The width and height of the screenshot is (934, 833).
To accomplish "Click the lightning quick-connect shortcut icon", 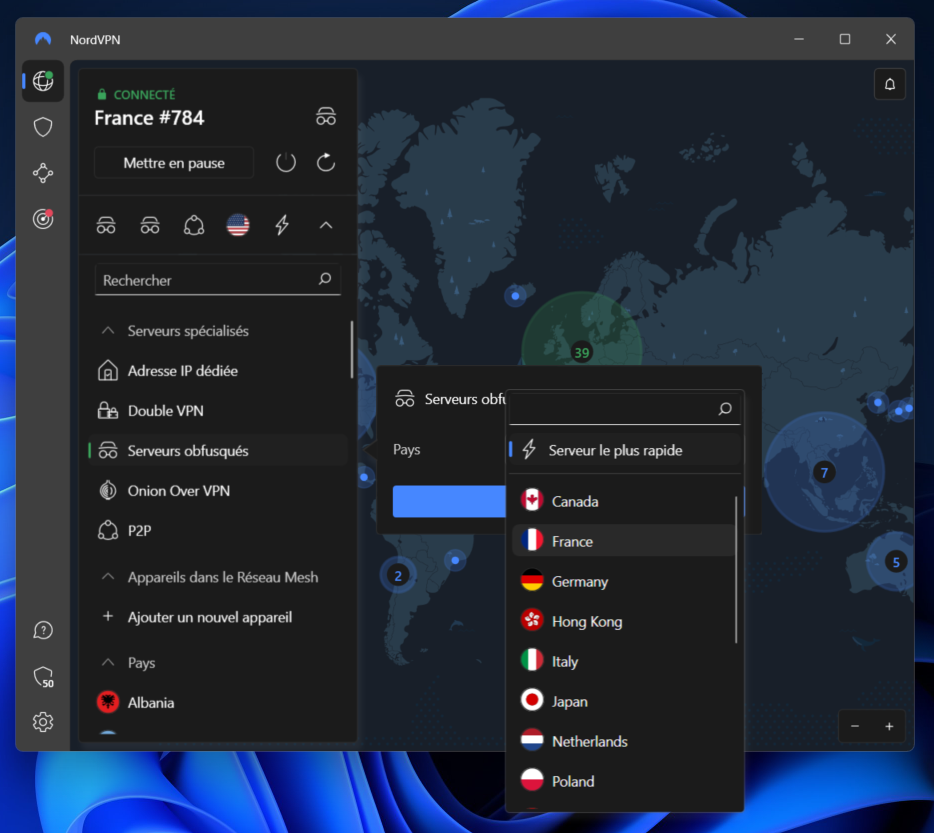I will coord(282,225).
